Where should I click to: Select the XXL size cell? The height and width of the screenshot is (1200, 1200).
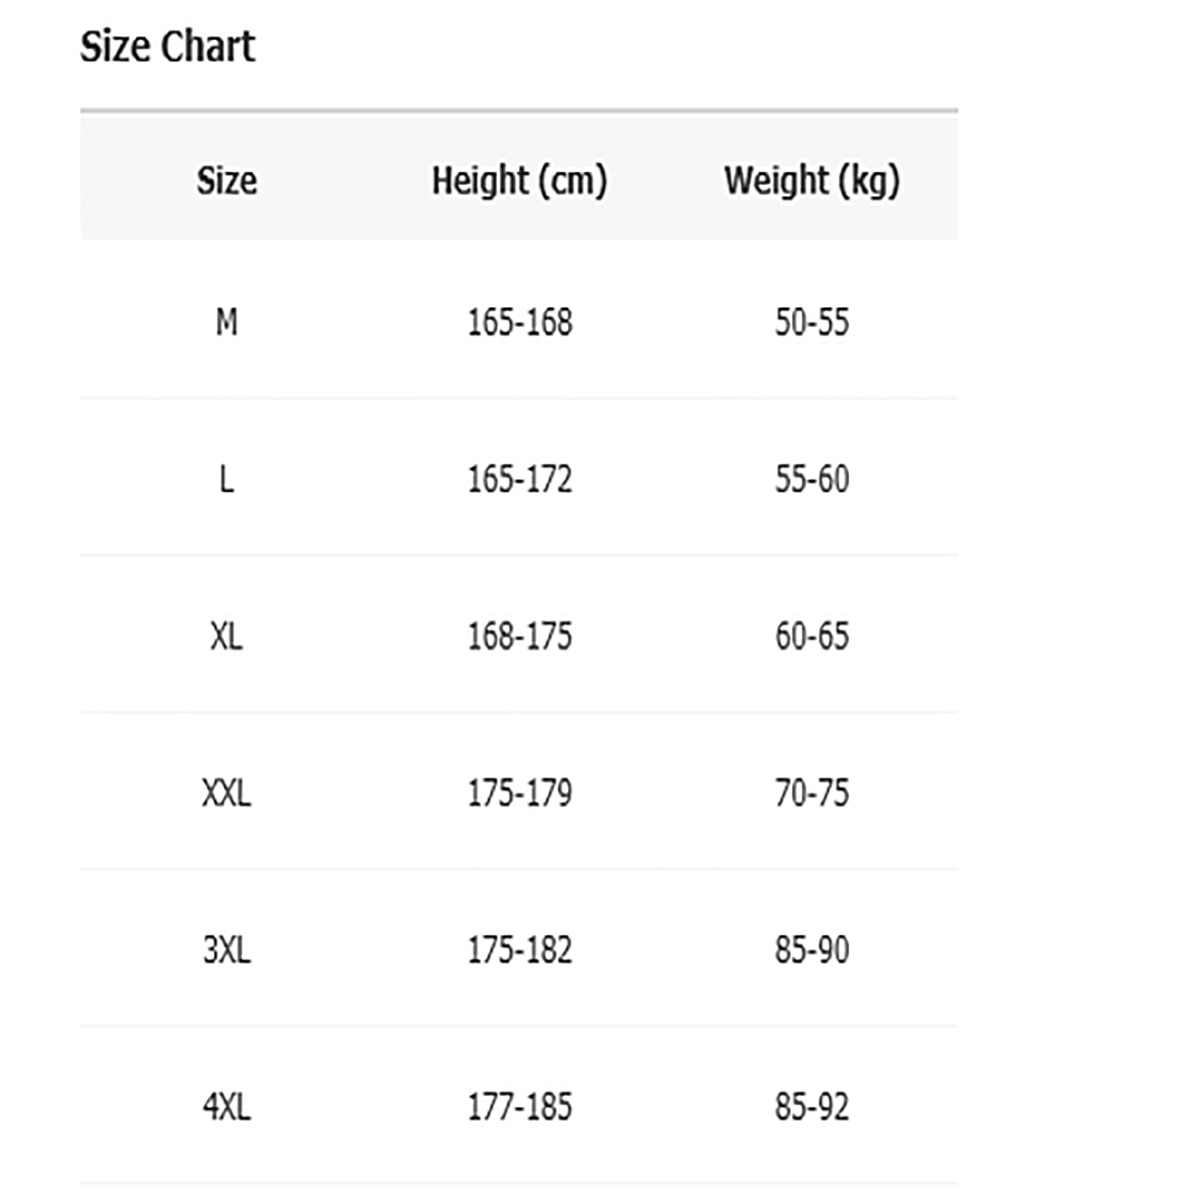[x=227, y=793]
